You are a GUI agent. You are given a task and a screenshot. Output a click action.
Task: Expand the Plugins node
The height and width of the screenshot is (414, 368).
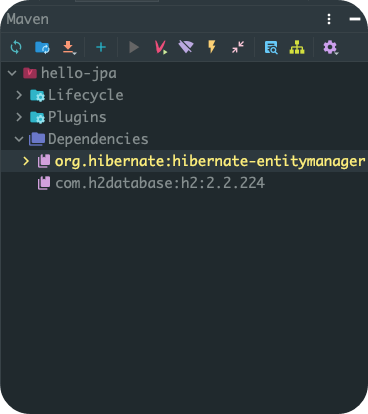click(19, 117)
